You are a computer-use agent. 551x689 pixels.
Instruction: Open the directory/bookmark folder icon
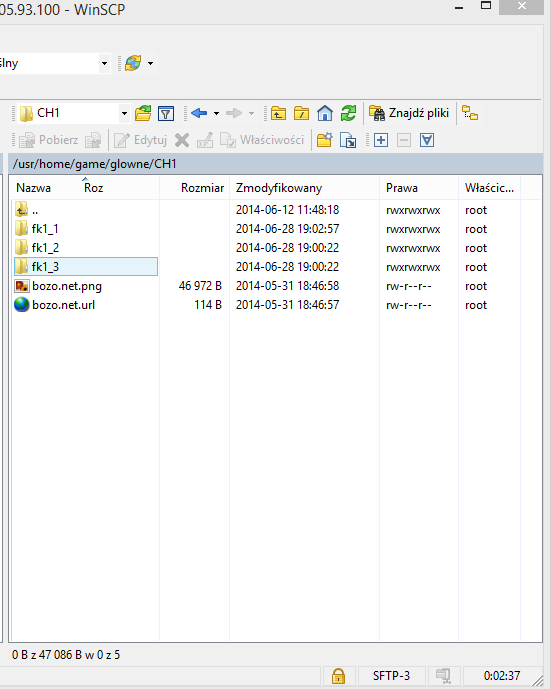[143, 113]
